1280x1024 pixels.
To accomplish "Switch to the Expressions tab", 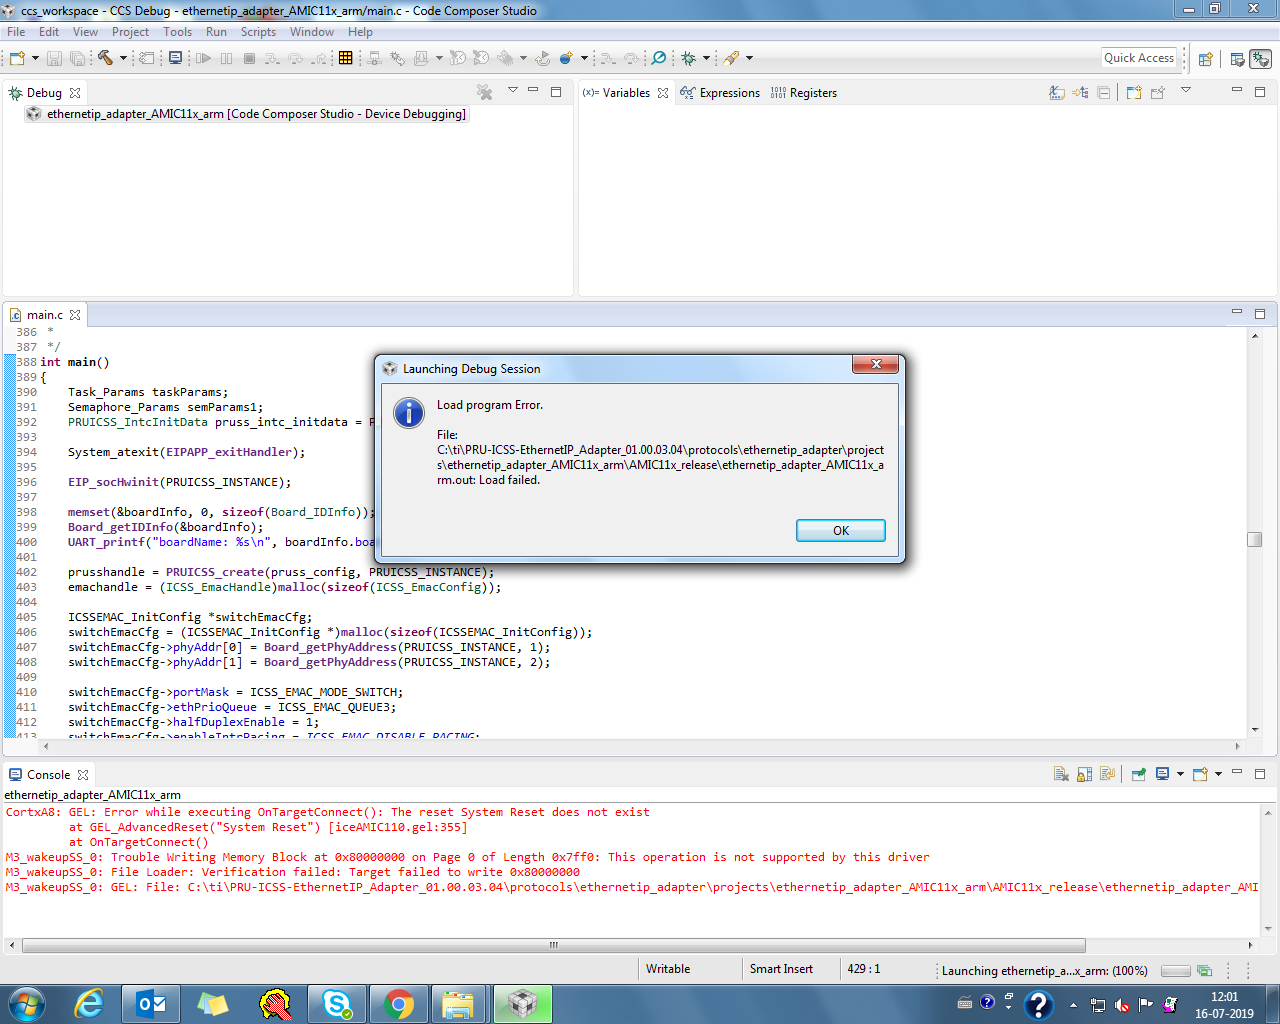I will pyautogui.click(x=720, y=93).
